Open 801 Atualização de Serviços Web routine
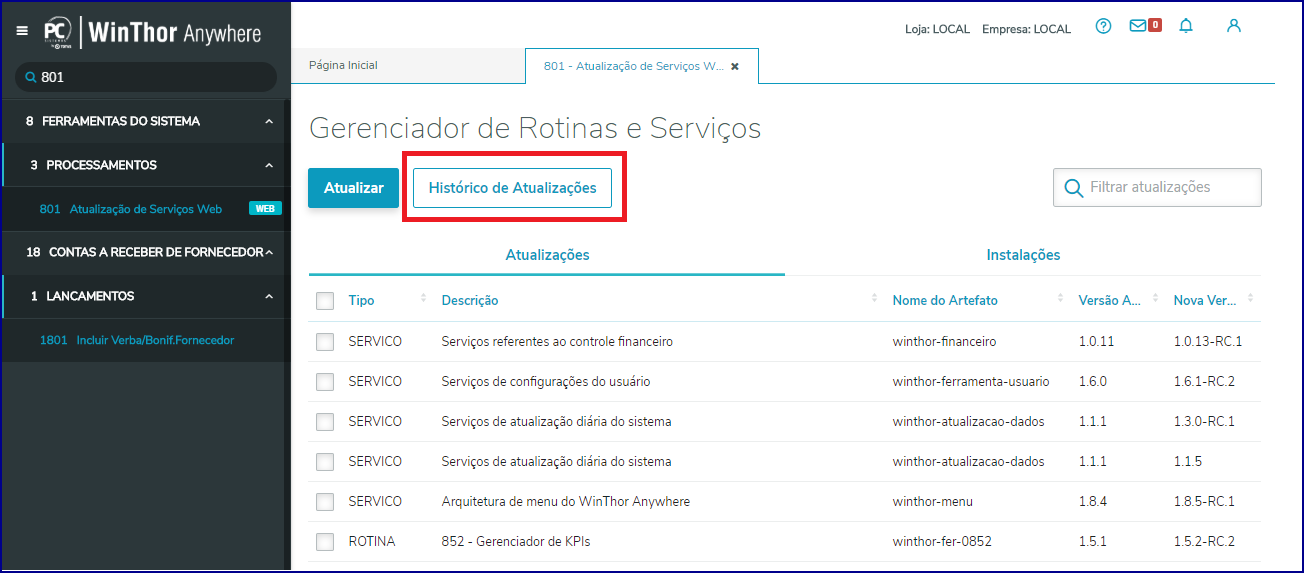 pyautogui.click(x=142, y=209)
